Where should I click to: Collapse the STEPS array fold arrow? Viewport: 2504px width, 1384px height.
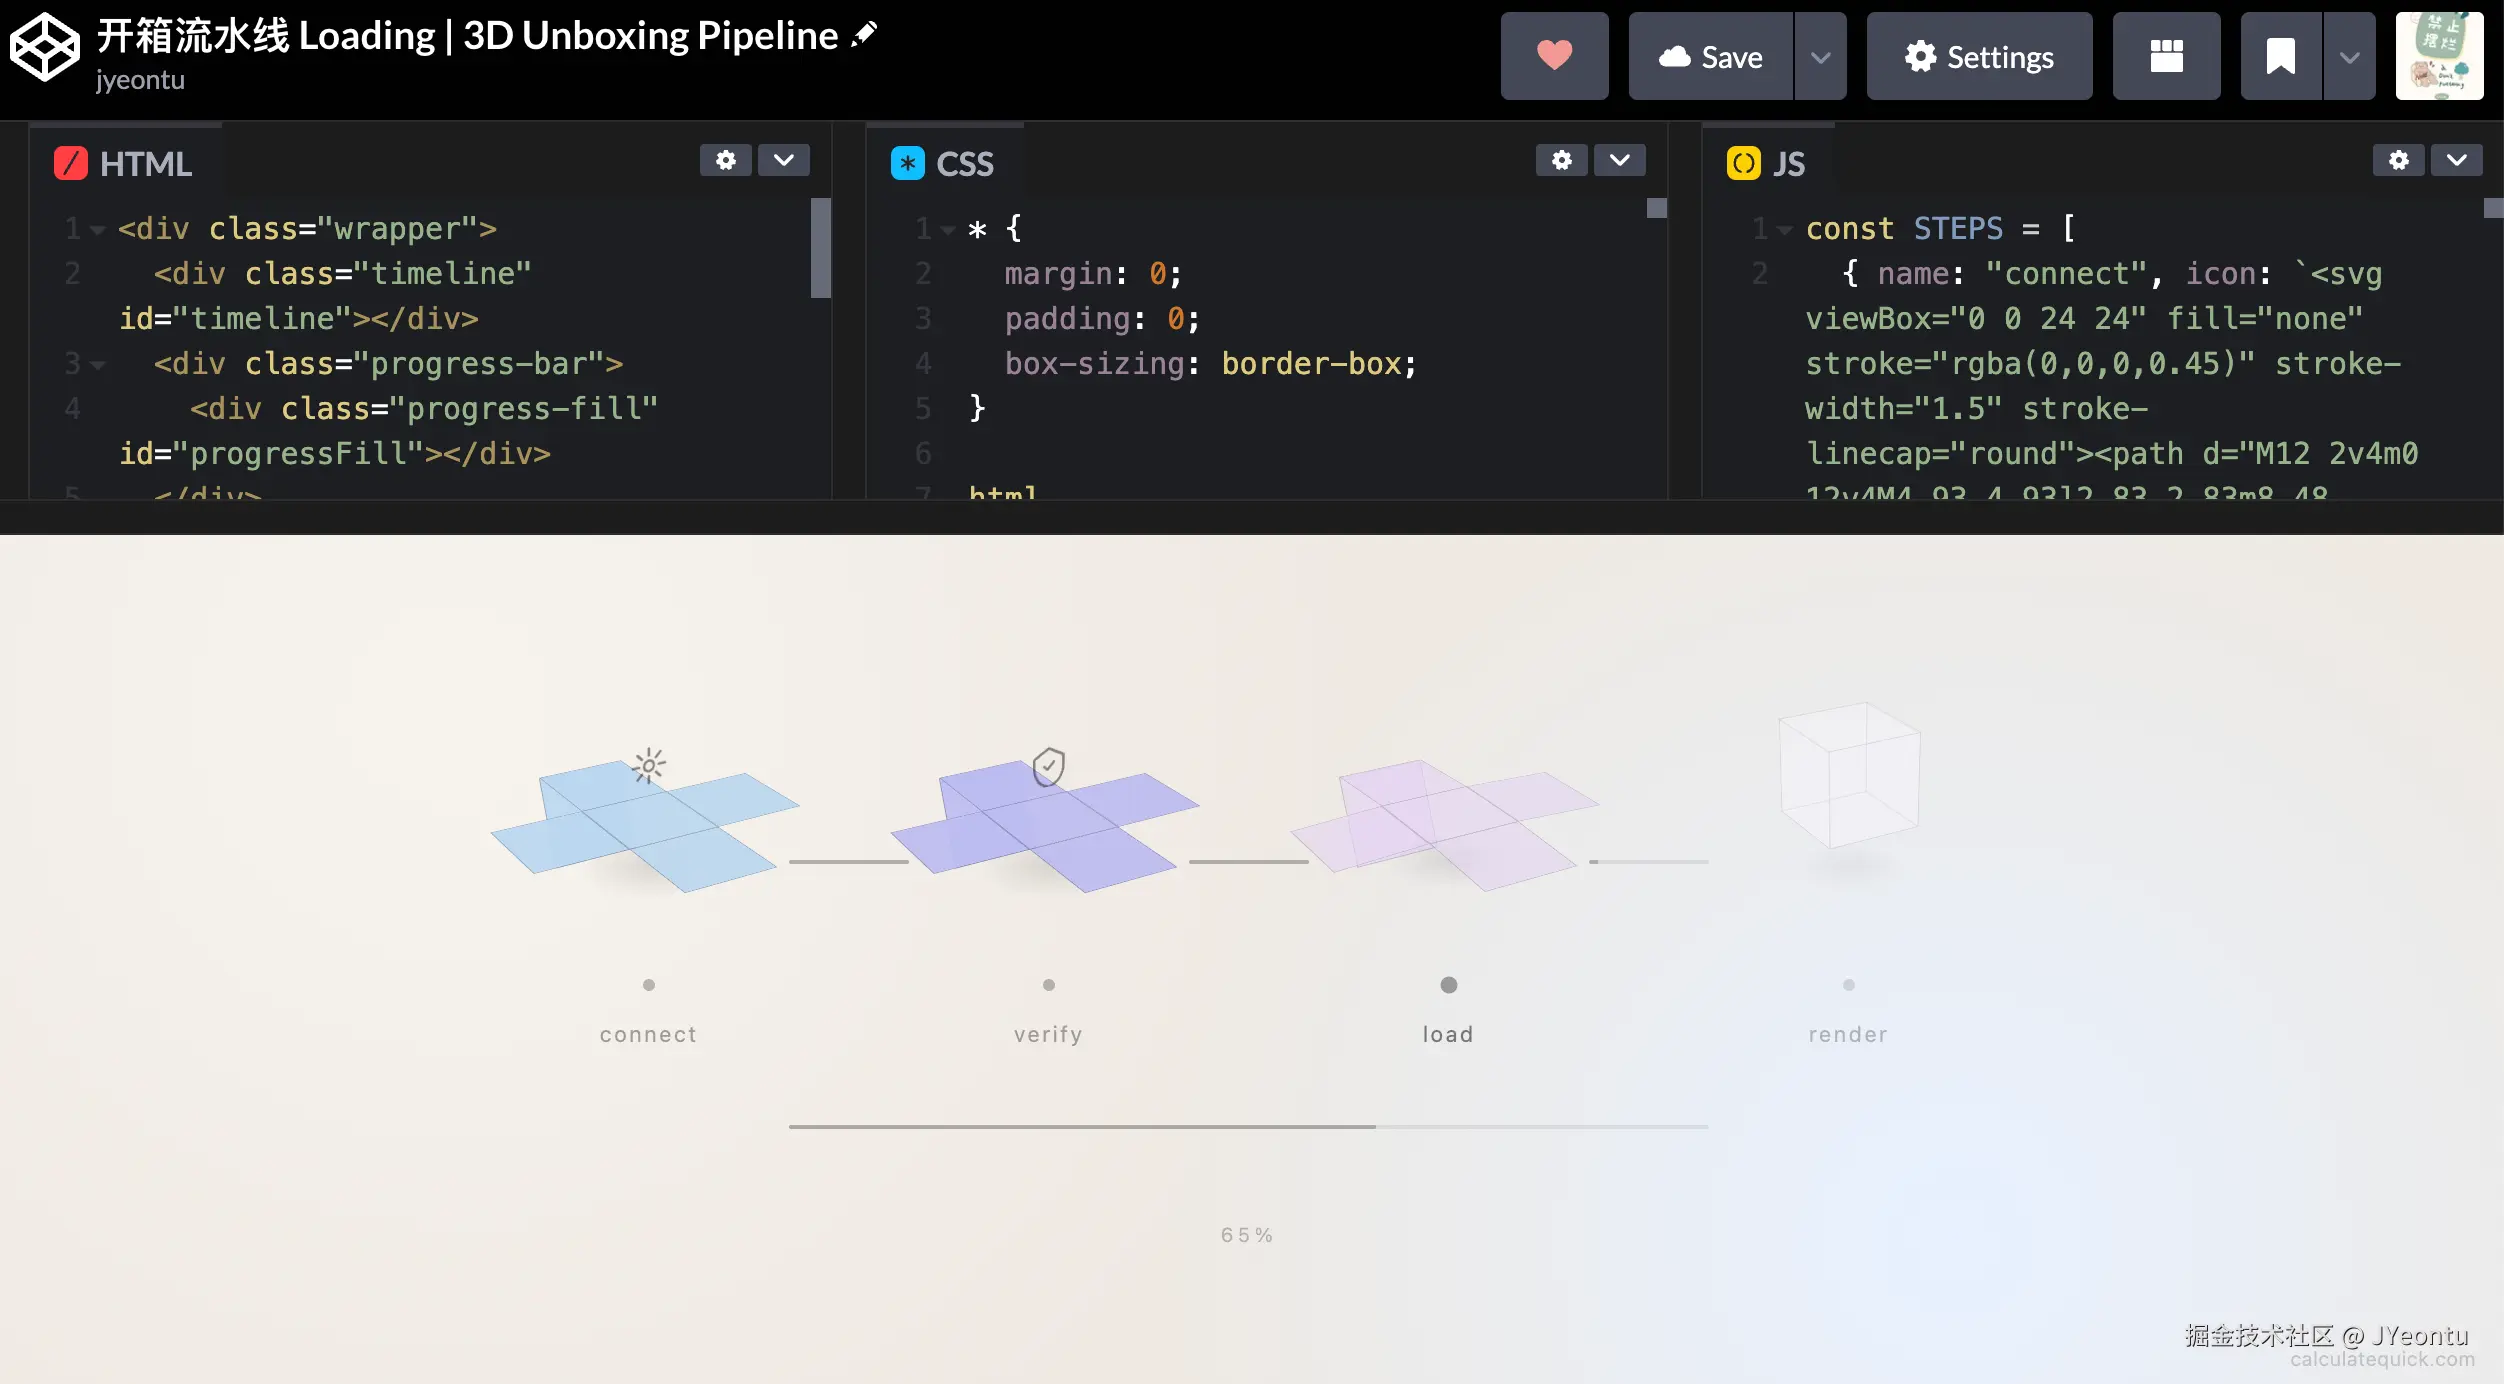(x=1784, y=230)
